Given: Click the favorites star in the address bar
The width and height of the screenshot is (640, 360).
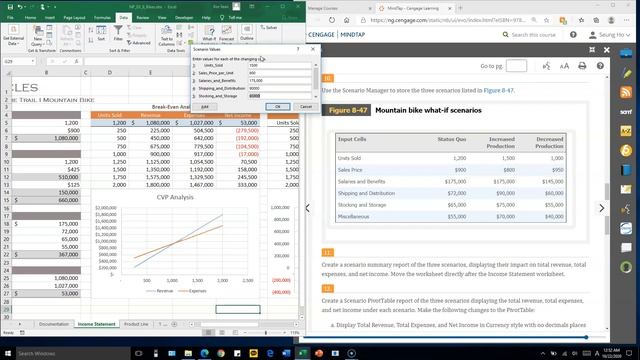Looking at the screenshot, I should click(x=546, y=20).
